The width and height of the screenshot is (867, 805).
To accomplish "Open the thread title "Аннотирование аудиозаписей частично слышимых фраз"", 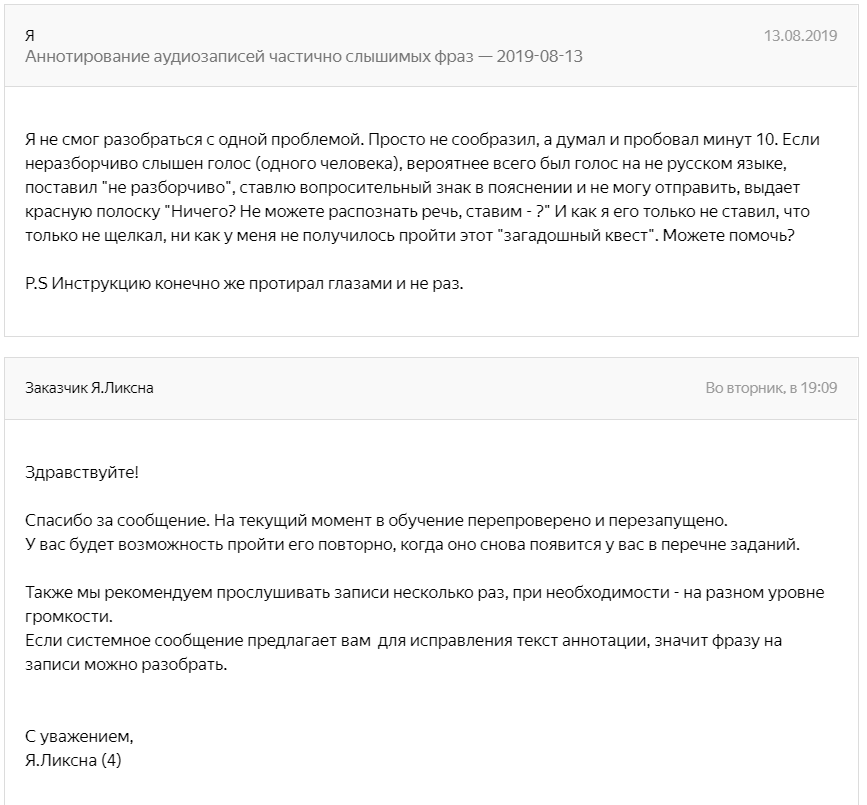I will pos(249,57).
